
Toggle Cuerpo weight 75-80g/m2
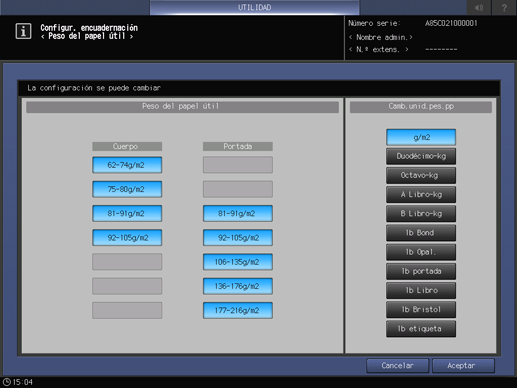[127, 189]
